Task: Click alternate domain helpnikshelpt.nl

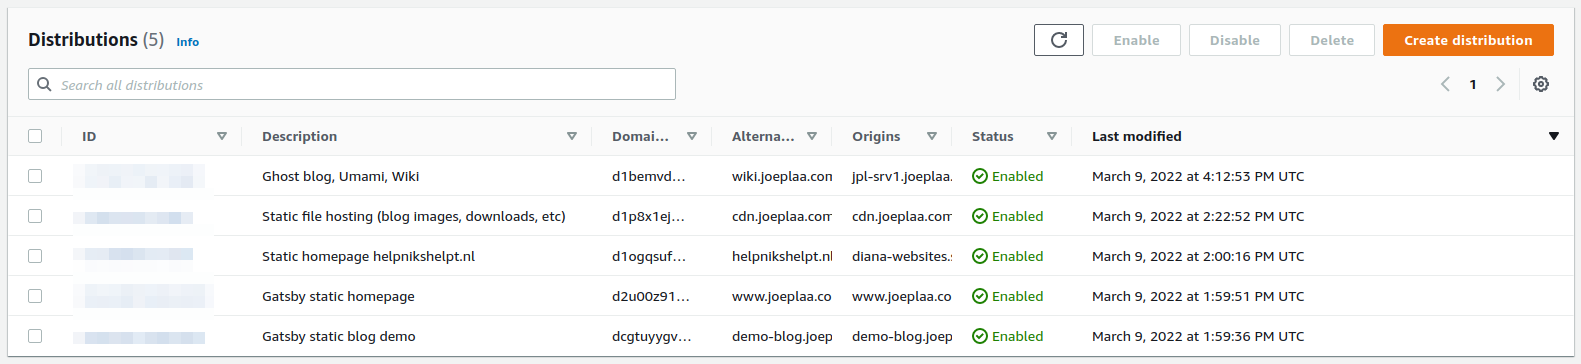Action: pyautogui.click(x=782, y=256)
